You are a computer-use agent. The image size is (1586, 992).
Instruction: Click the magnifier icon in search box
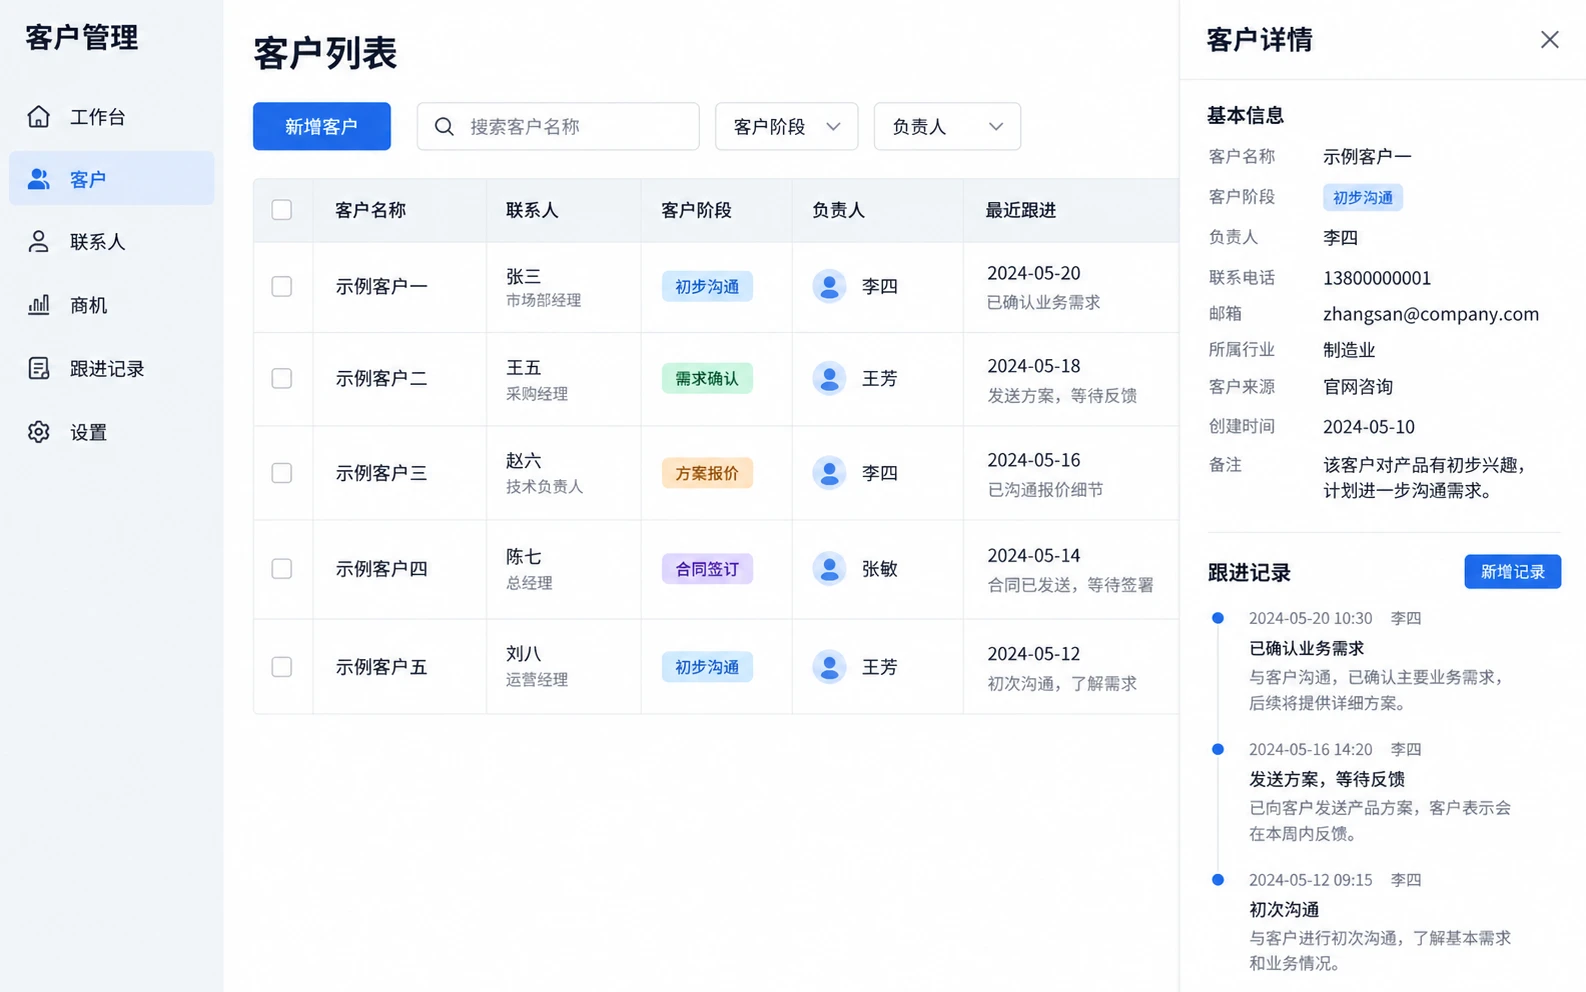(444, 126)
